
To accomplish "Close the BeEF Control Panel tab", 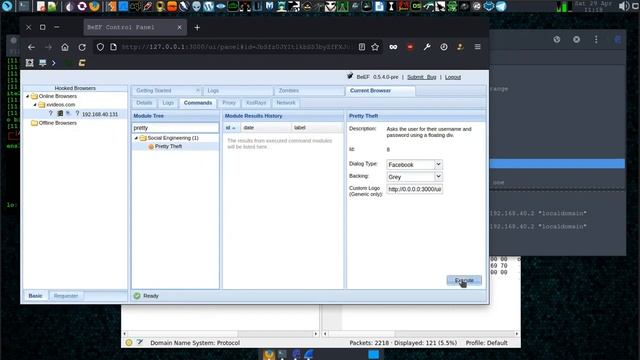I will [x=180, y=27].
